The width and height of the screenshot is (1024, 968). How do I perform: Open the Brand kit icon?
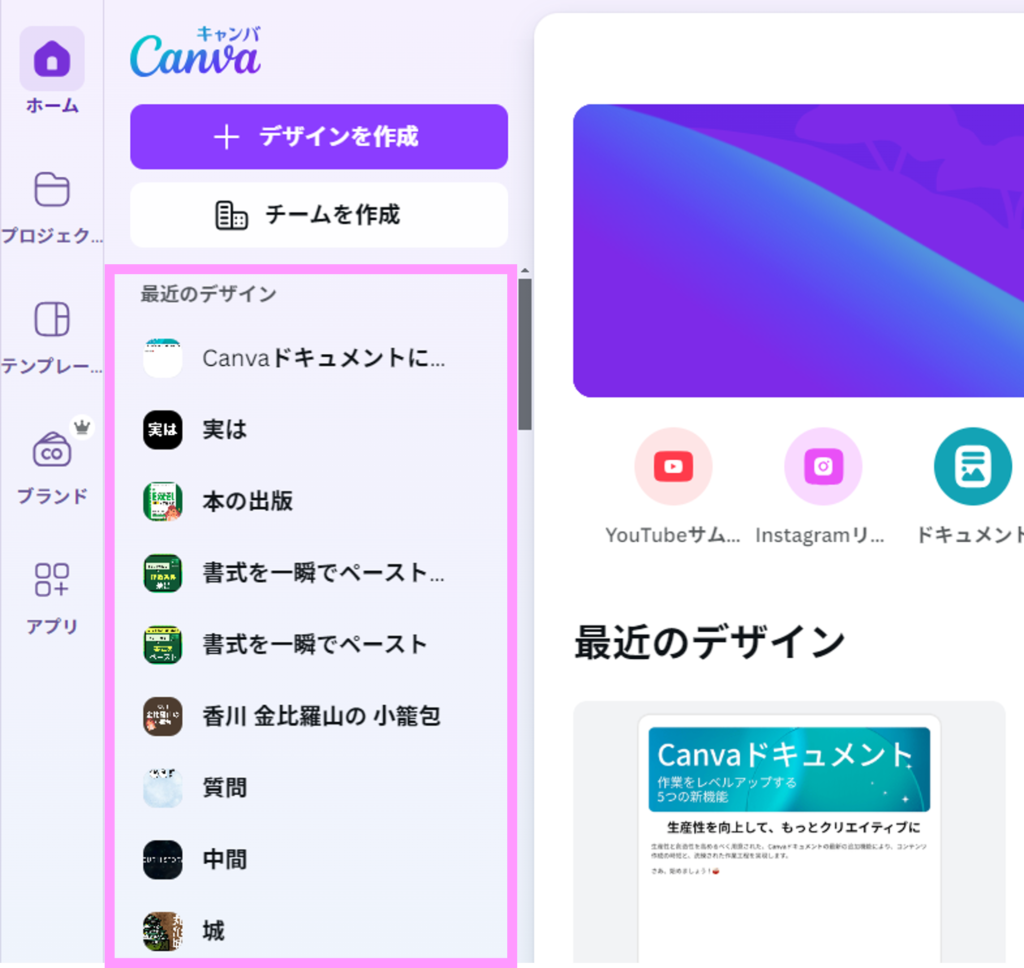pos(52,451)
